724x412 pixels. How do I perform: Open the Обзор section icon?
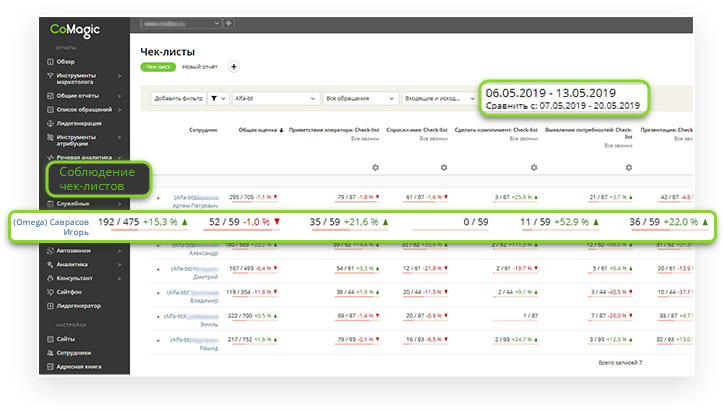[50, 61]
